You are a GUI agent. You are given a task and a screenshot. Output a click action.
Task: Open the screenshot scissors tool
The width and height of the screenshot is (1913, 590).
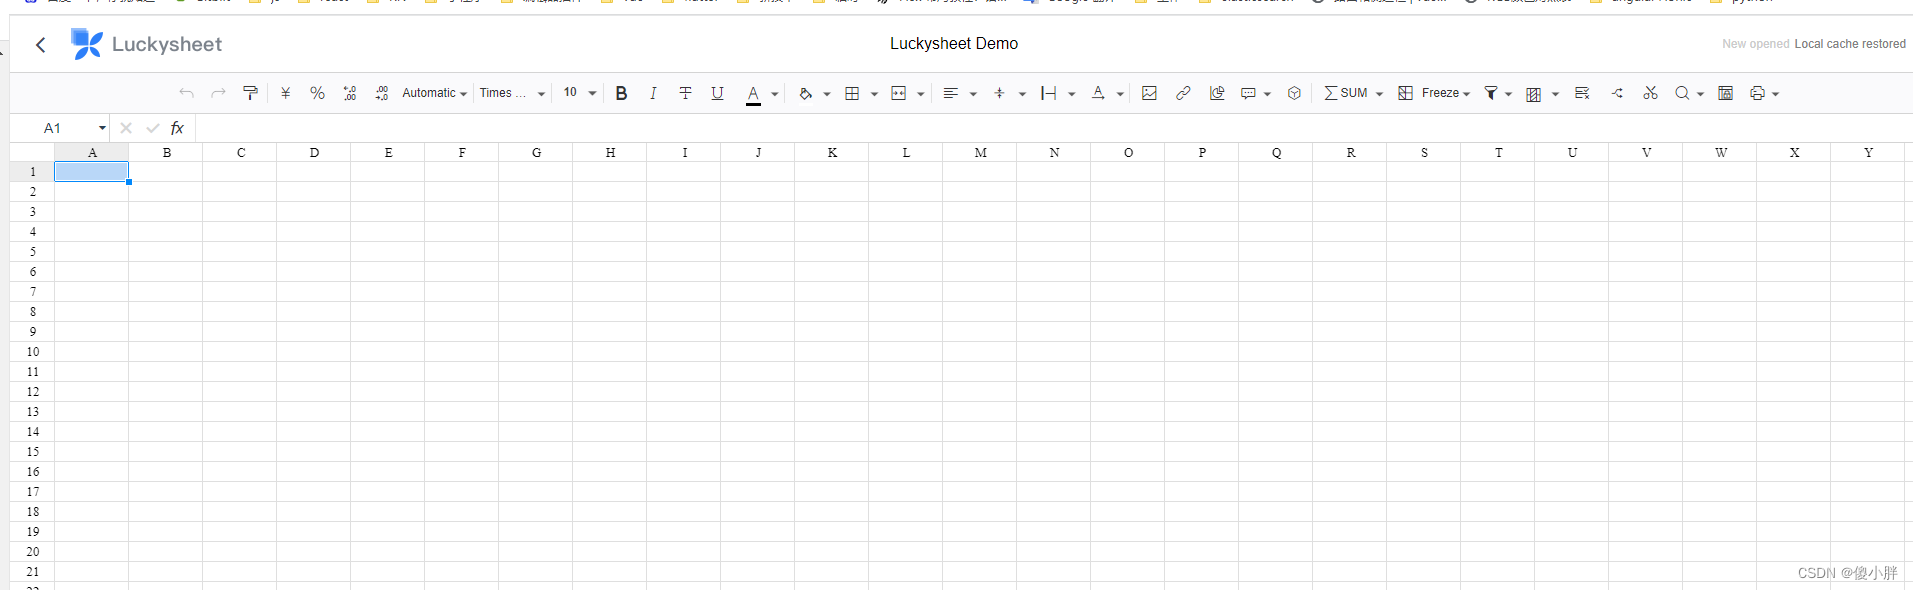[1650, 93]
